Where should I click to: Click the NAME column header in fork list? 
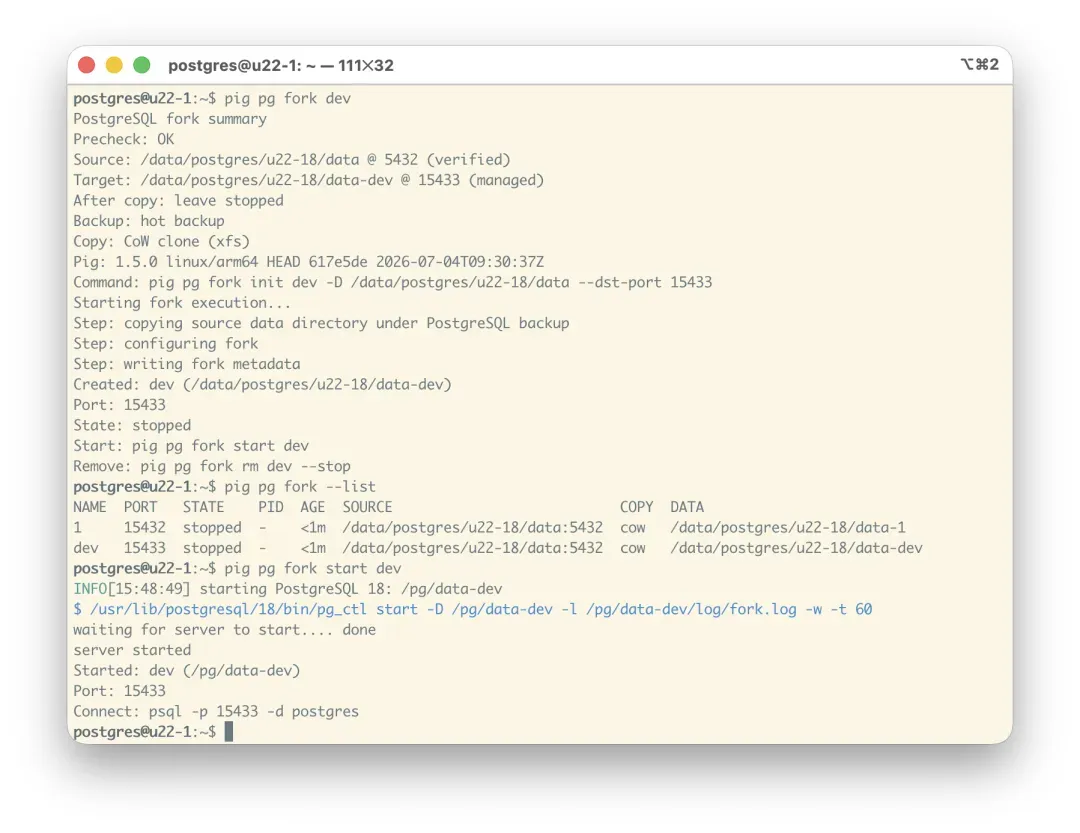coord(90,507)
